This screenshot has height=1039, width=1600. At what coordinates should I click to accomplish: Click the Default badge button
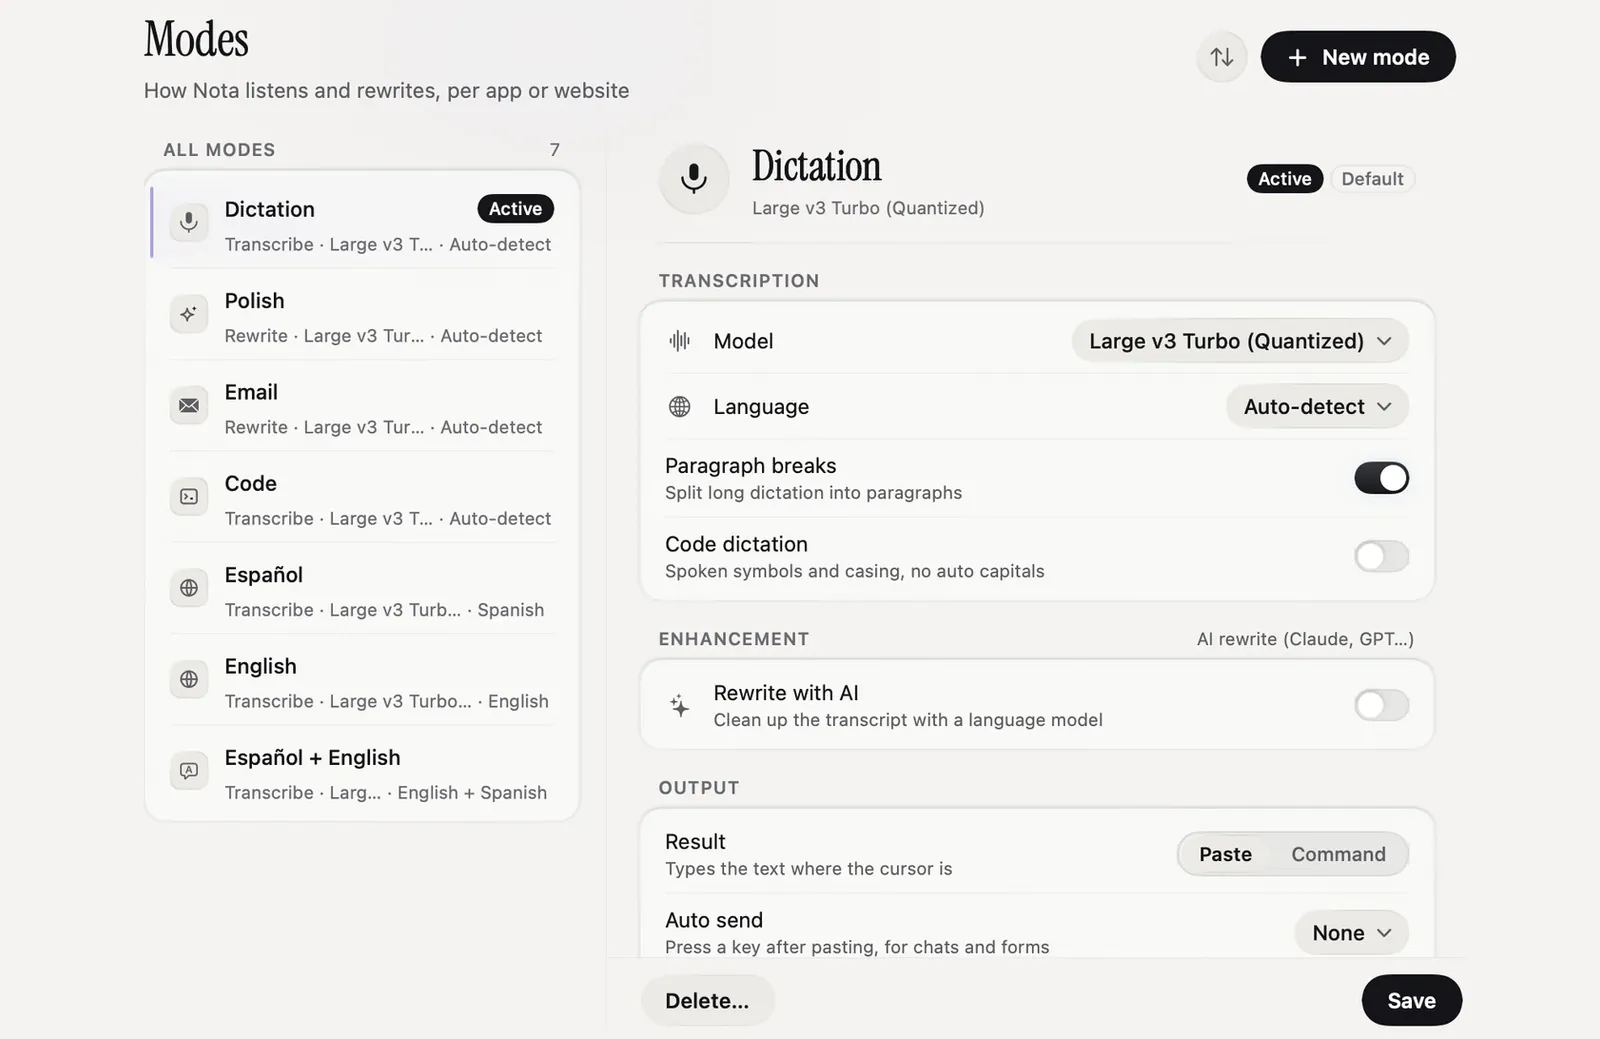(x=1372, y=179)
